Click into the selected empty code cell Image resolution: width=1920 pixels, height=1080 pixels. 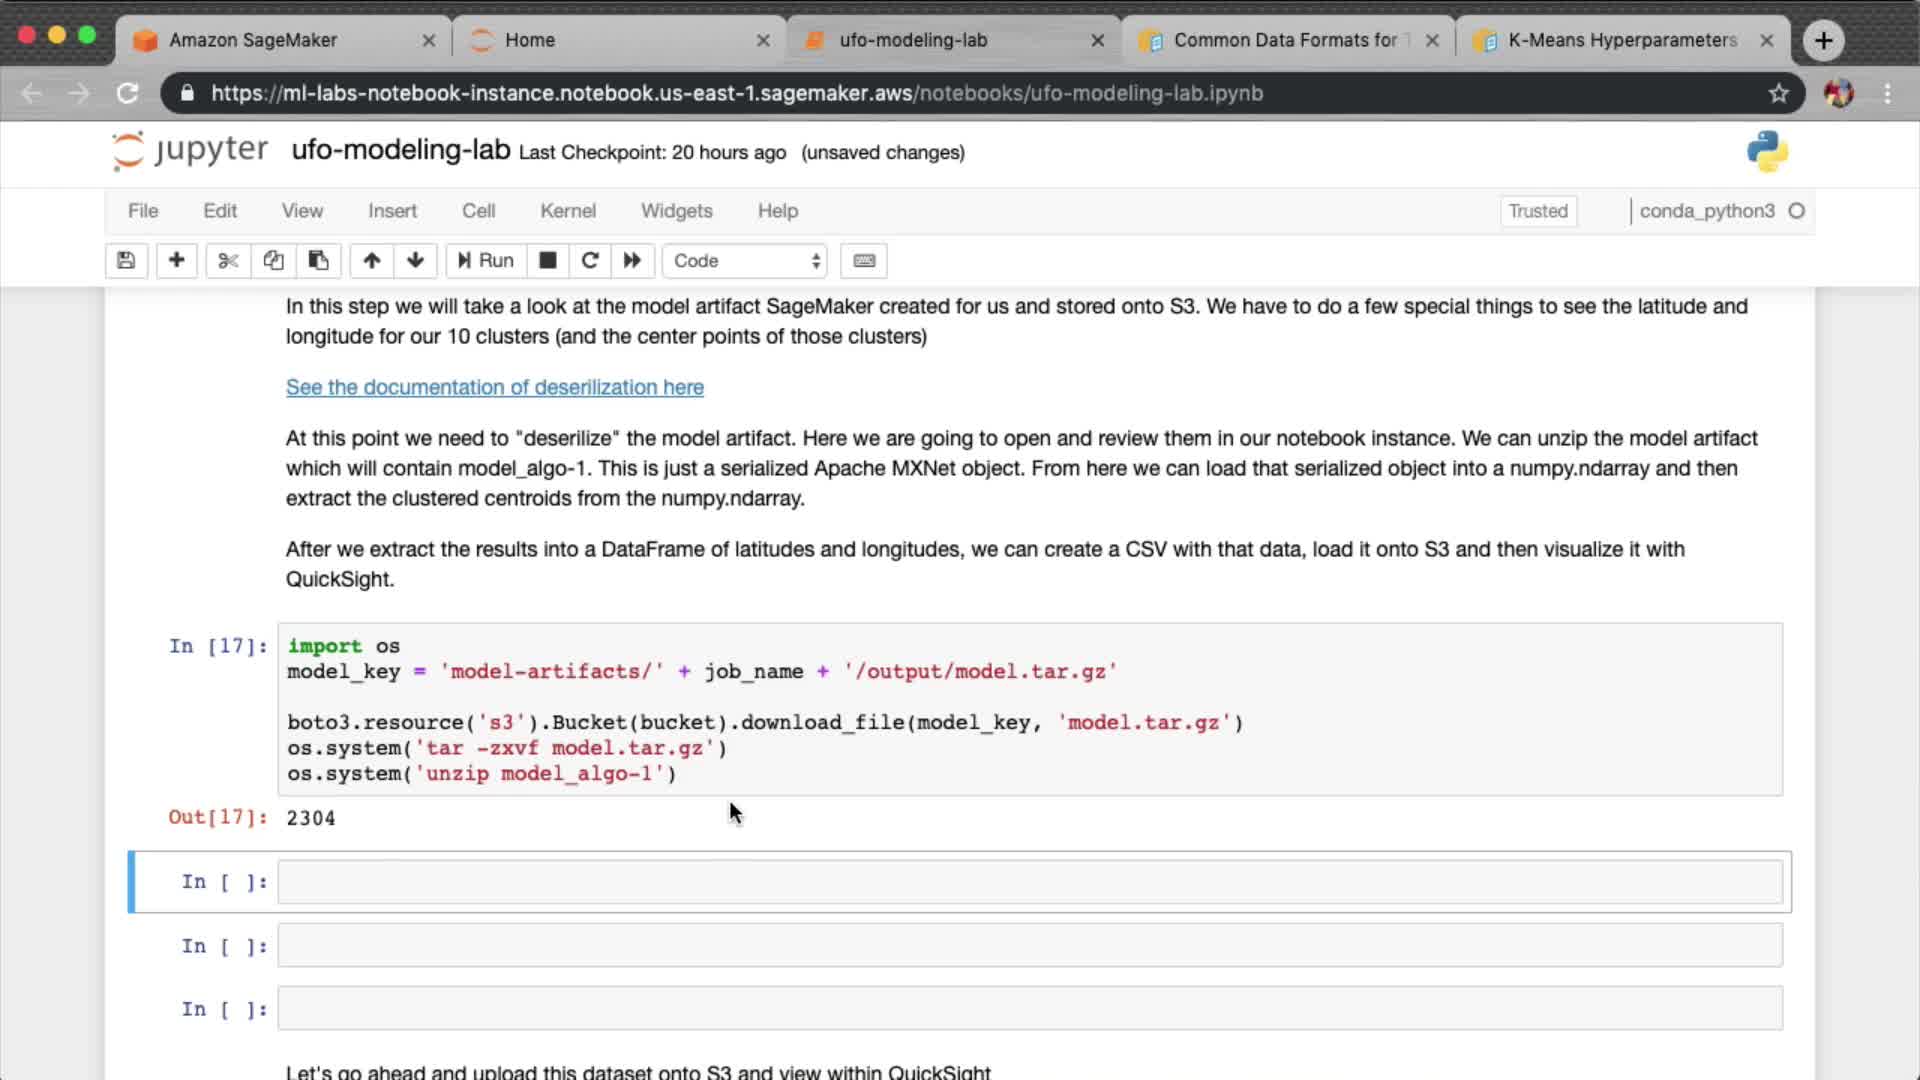pyautogui.click(x=1028, y=882)
